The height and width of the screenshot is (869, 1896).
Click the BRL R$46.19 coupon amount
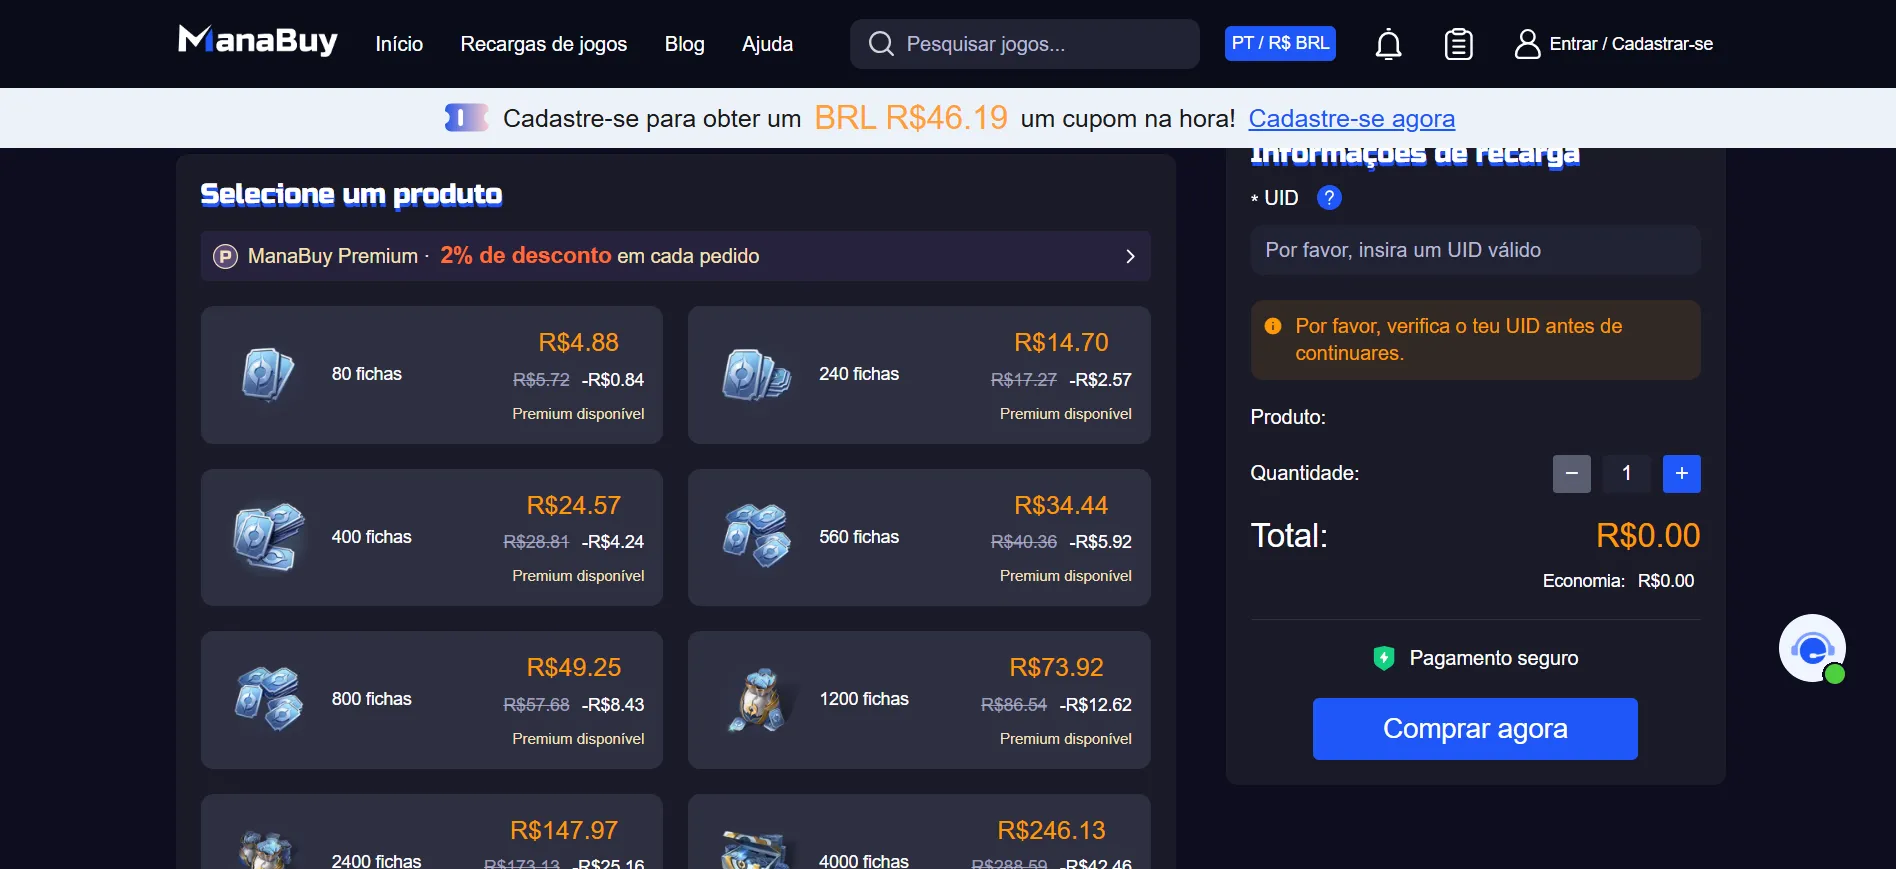click(911, 118)
